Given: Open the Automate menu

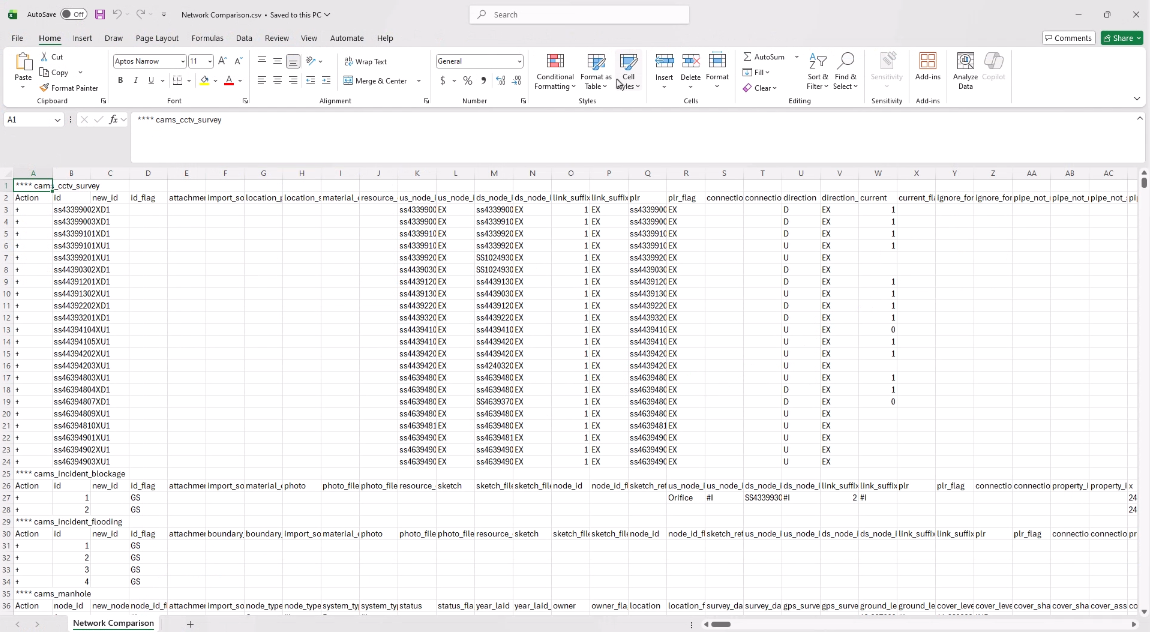Looking at the screenshot, I should pos(345,38).
